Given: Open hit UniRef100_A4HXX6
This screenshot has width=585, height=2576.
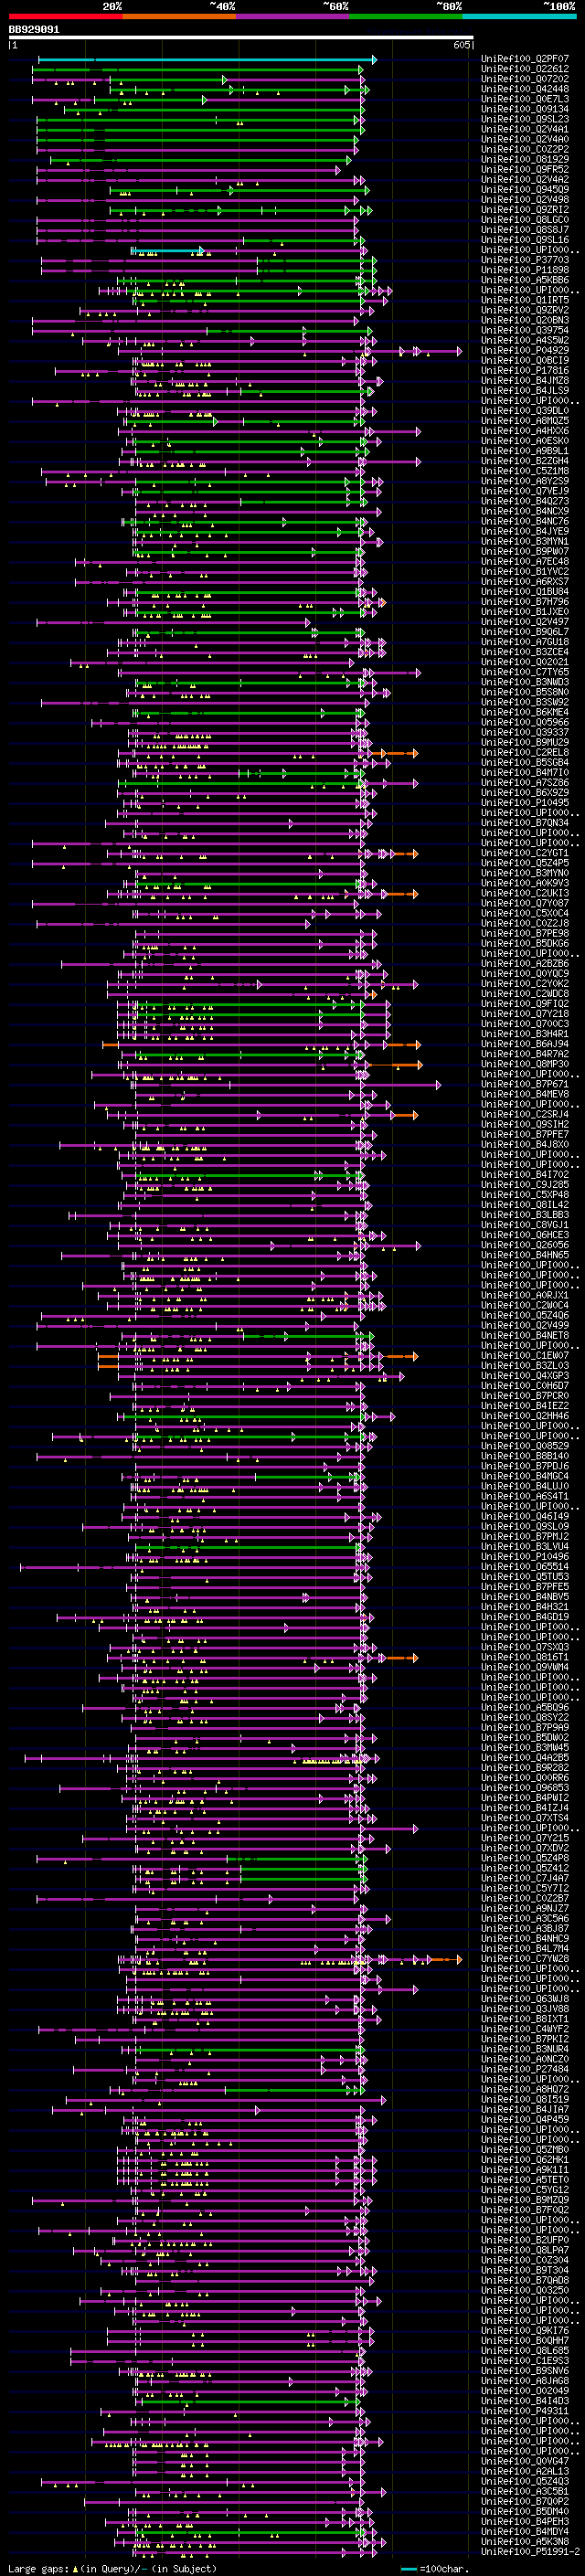Looking at the screenshot, I should tap(525, 431).
